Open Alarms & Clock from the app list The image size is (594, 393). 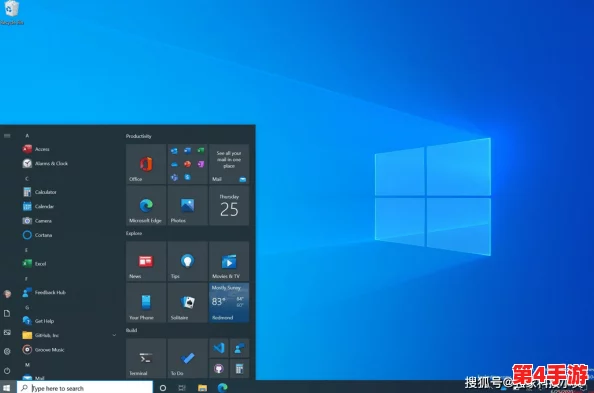[x=69, y=163]
